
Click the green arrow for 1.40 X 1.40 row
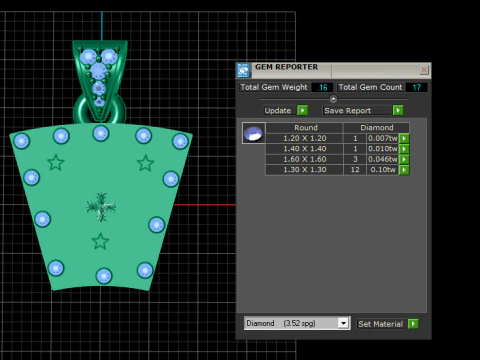(404, 149)
